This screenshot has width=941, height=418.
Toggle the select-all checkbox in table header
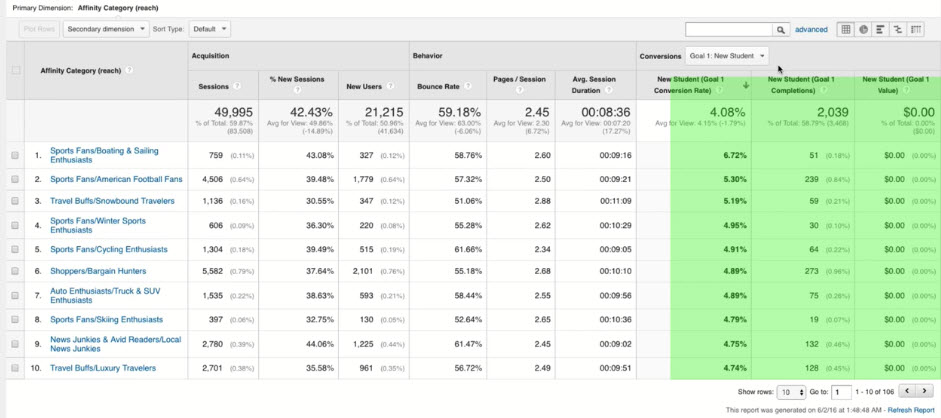[15, 70]
